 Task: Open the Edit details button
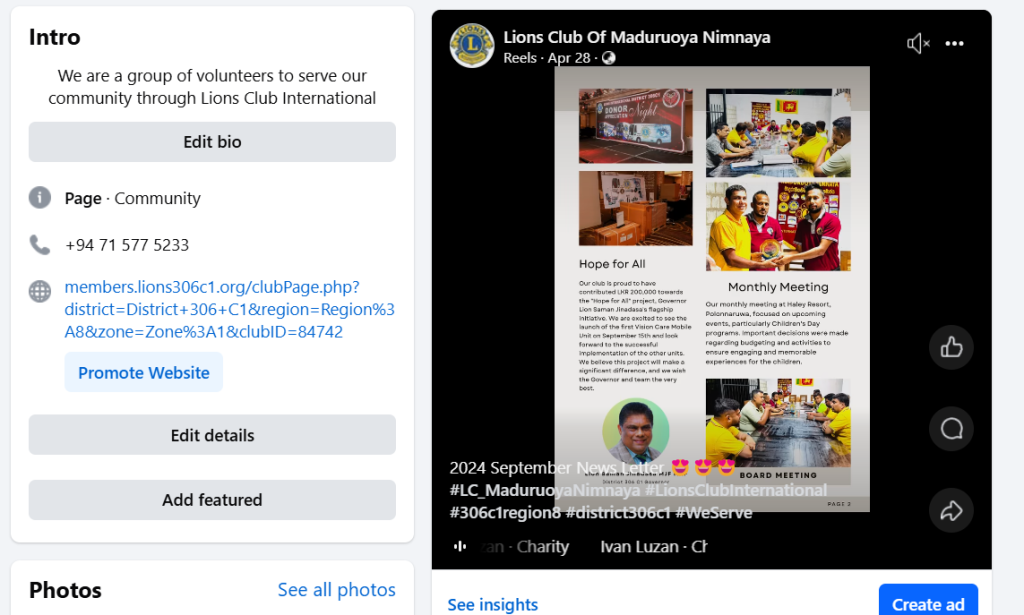(212, 435)
